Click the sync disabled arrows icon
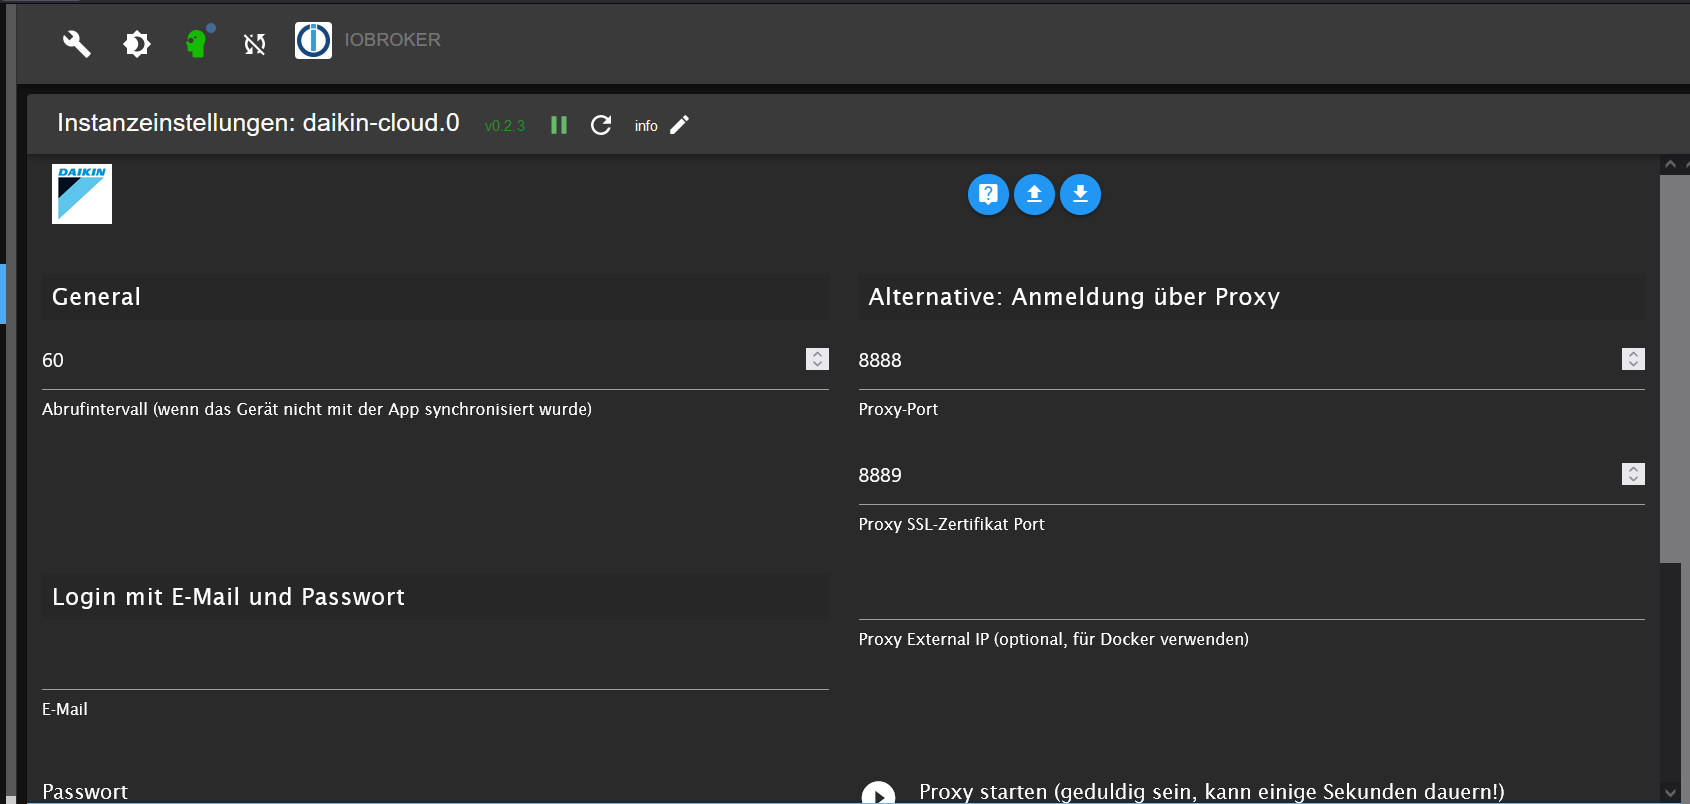Viewport: 1690px width, 804px height. pos(255,43)
